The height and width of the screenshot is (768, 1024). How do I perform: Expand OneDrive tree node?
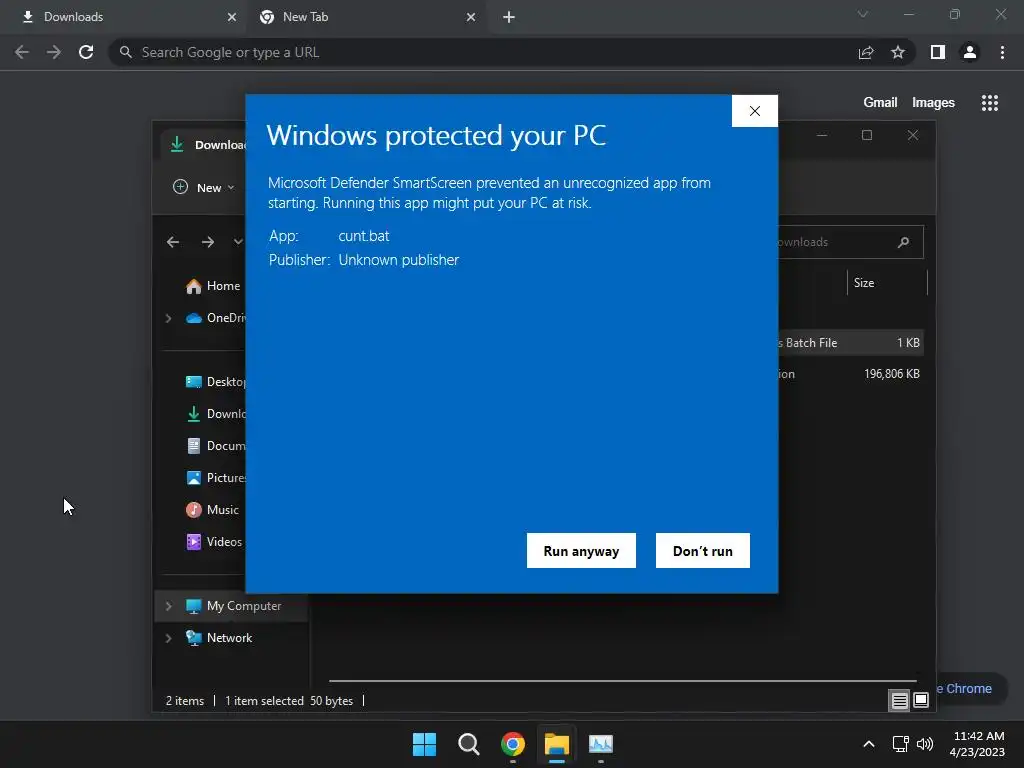(168, 318)
